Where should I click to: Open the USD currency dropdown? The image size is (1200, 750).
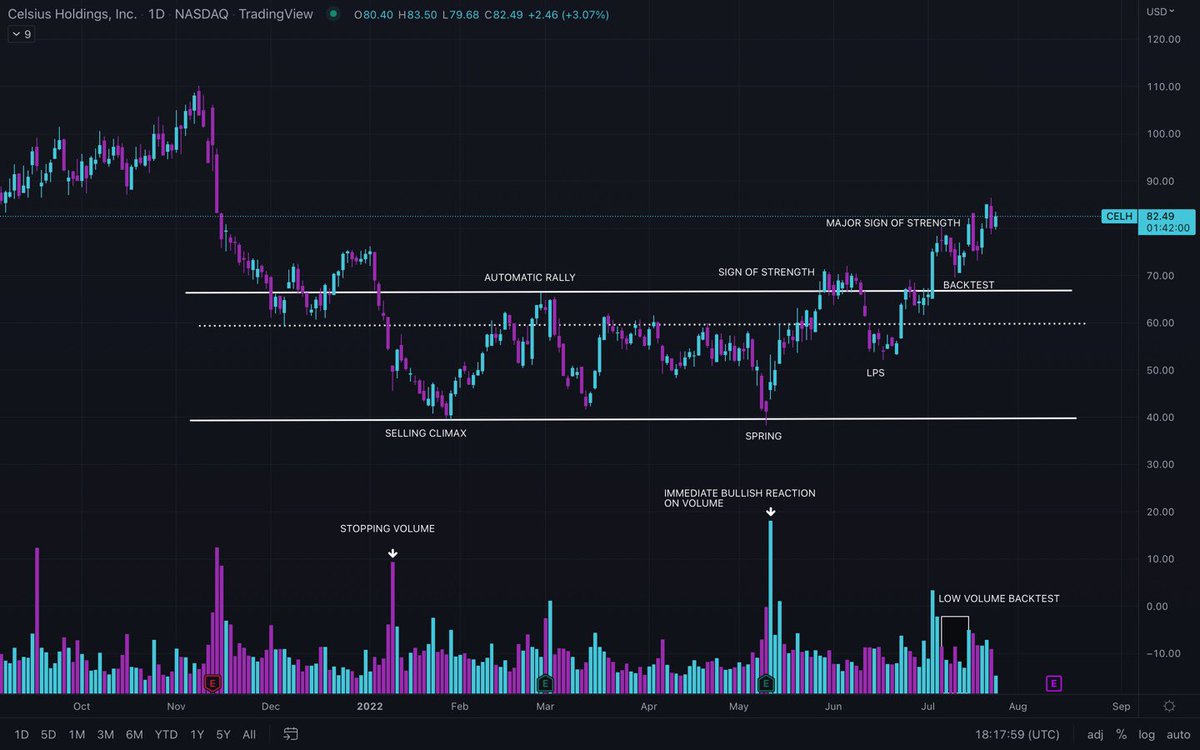[x=1160, y=12]
